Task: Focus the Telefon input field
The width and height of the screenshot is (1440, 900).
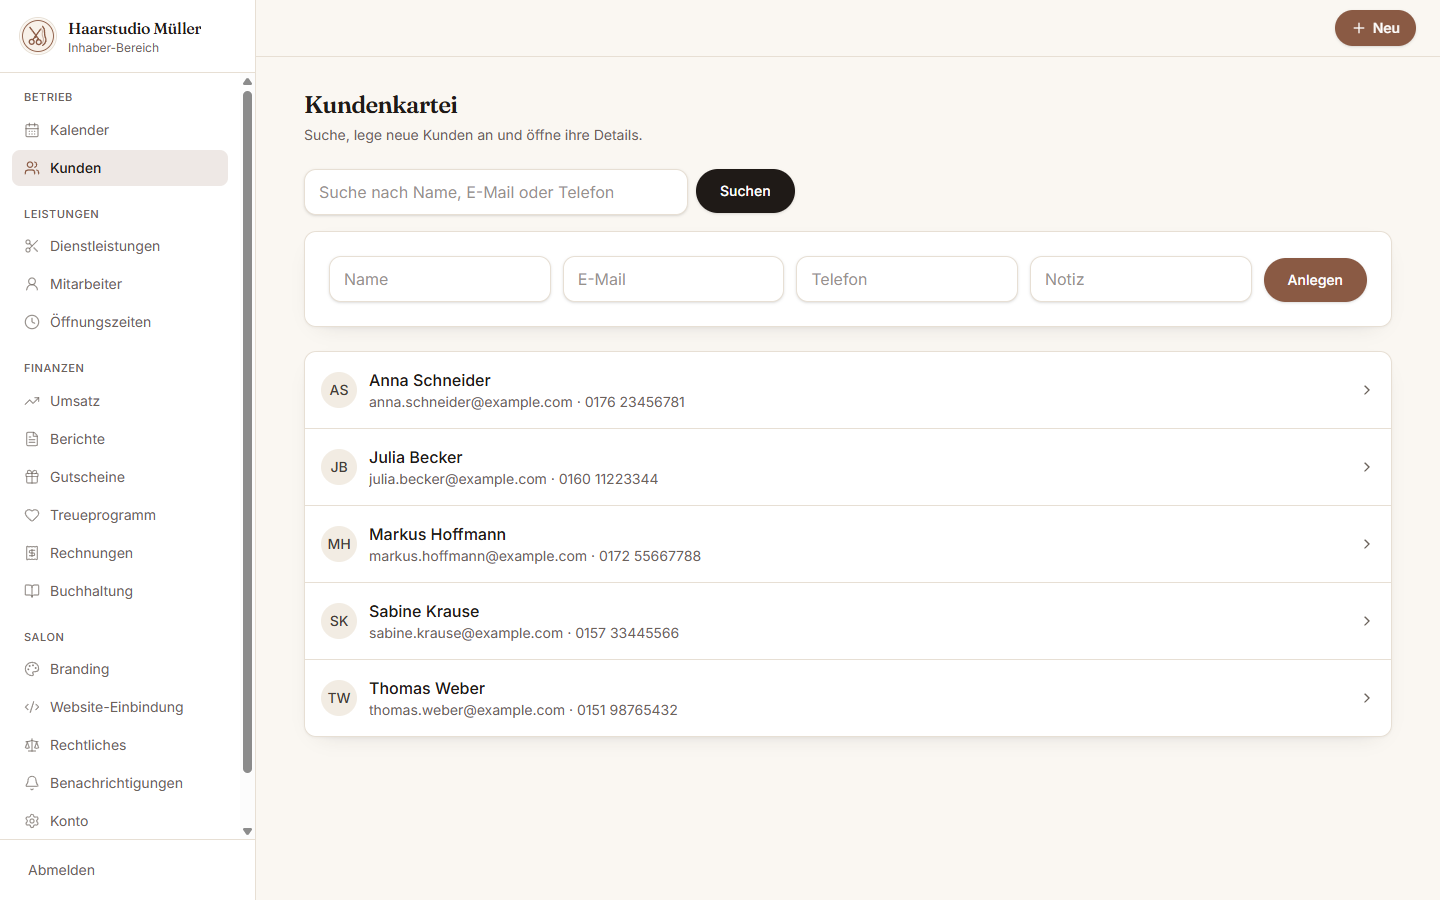Action: pyautogui.click(x=907, y=279)
